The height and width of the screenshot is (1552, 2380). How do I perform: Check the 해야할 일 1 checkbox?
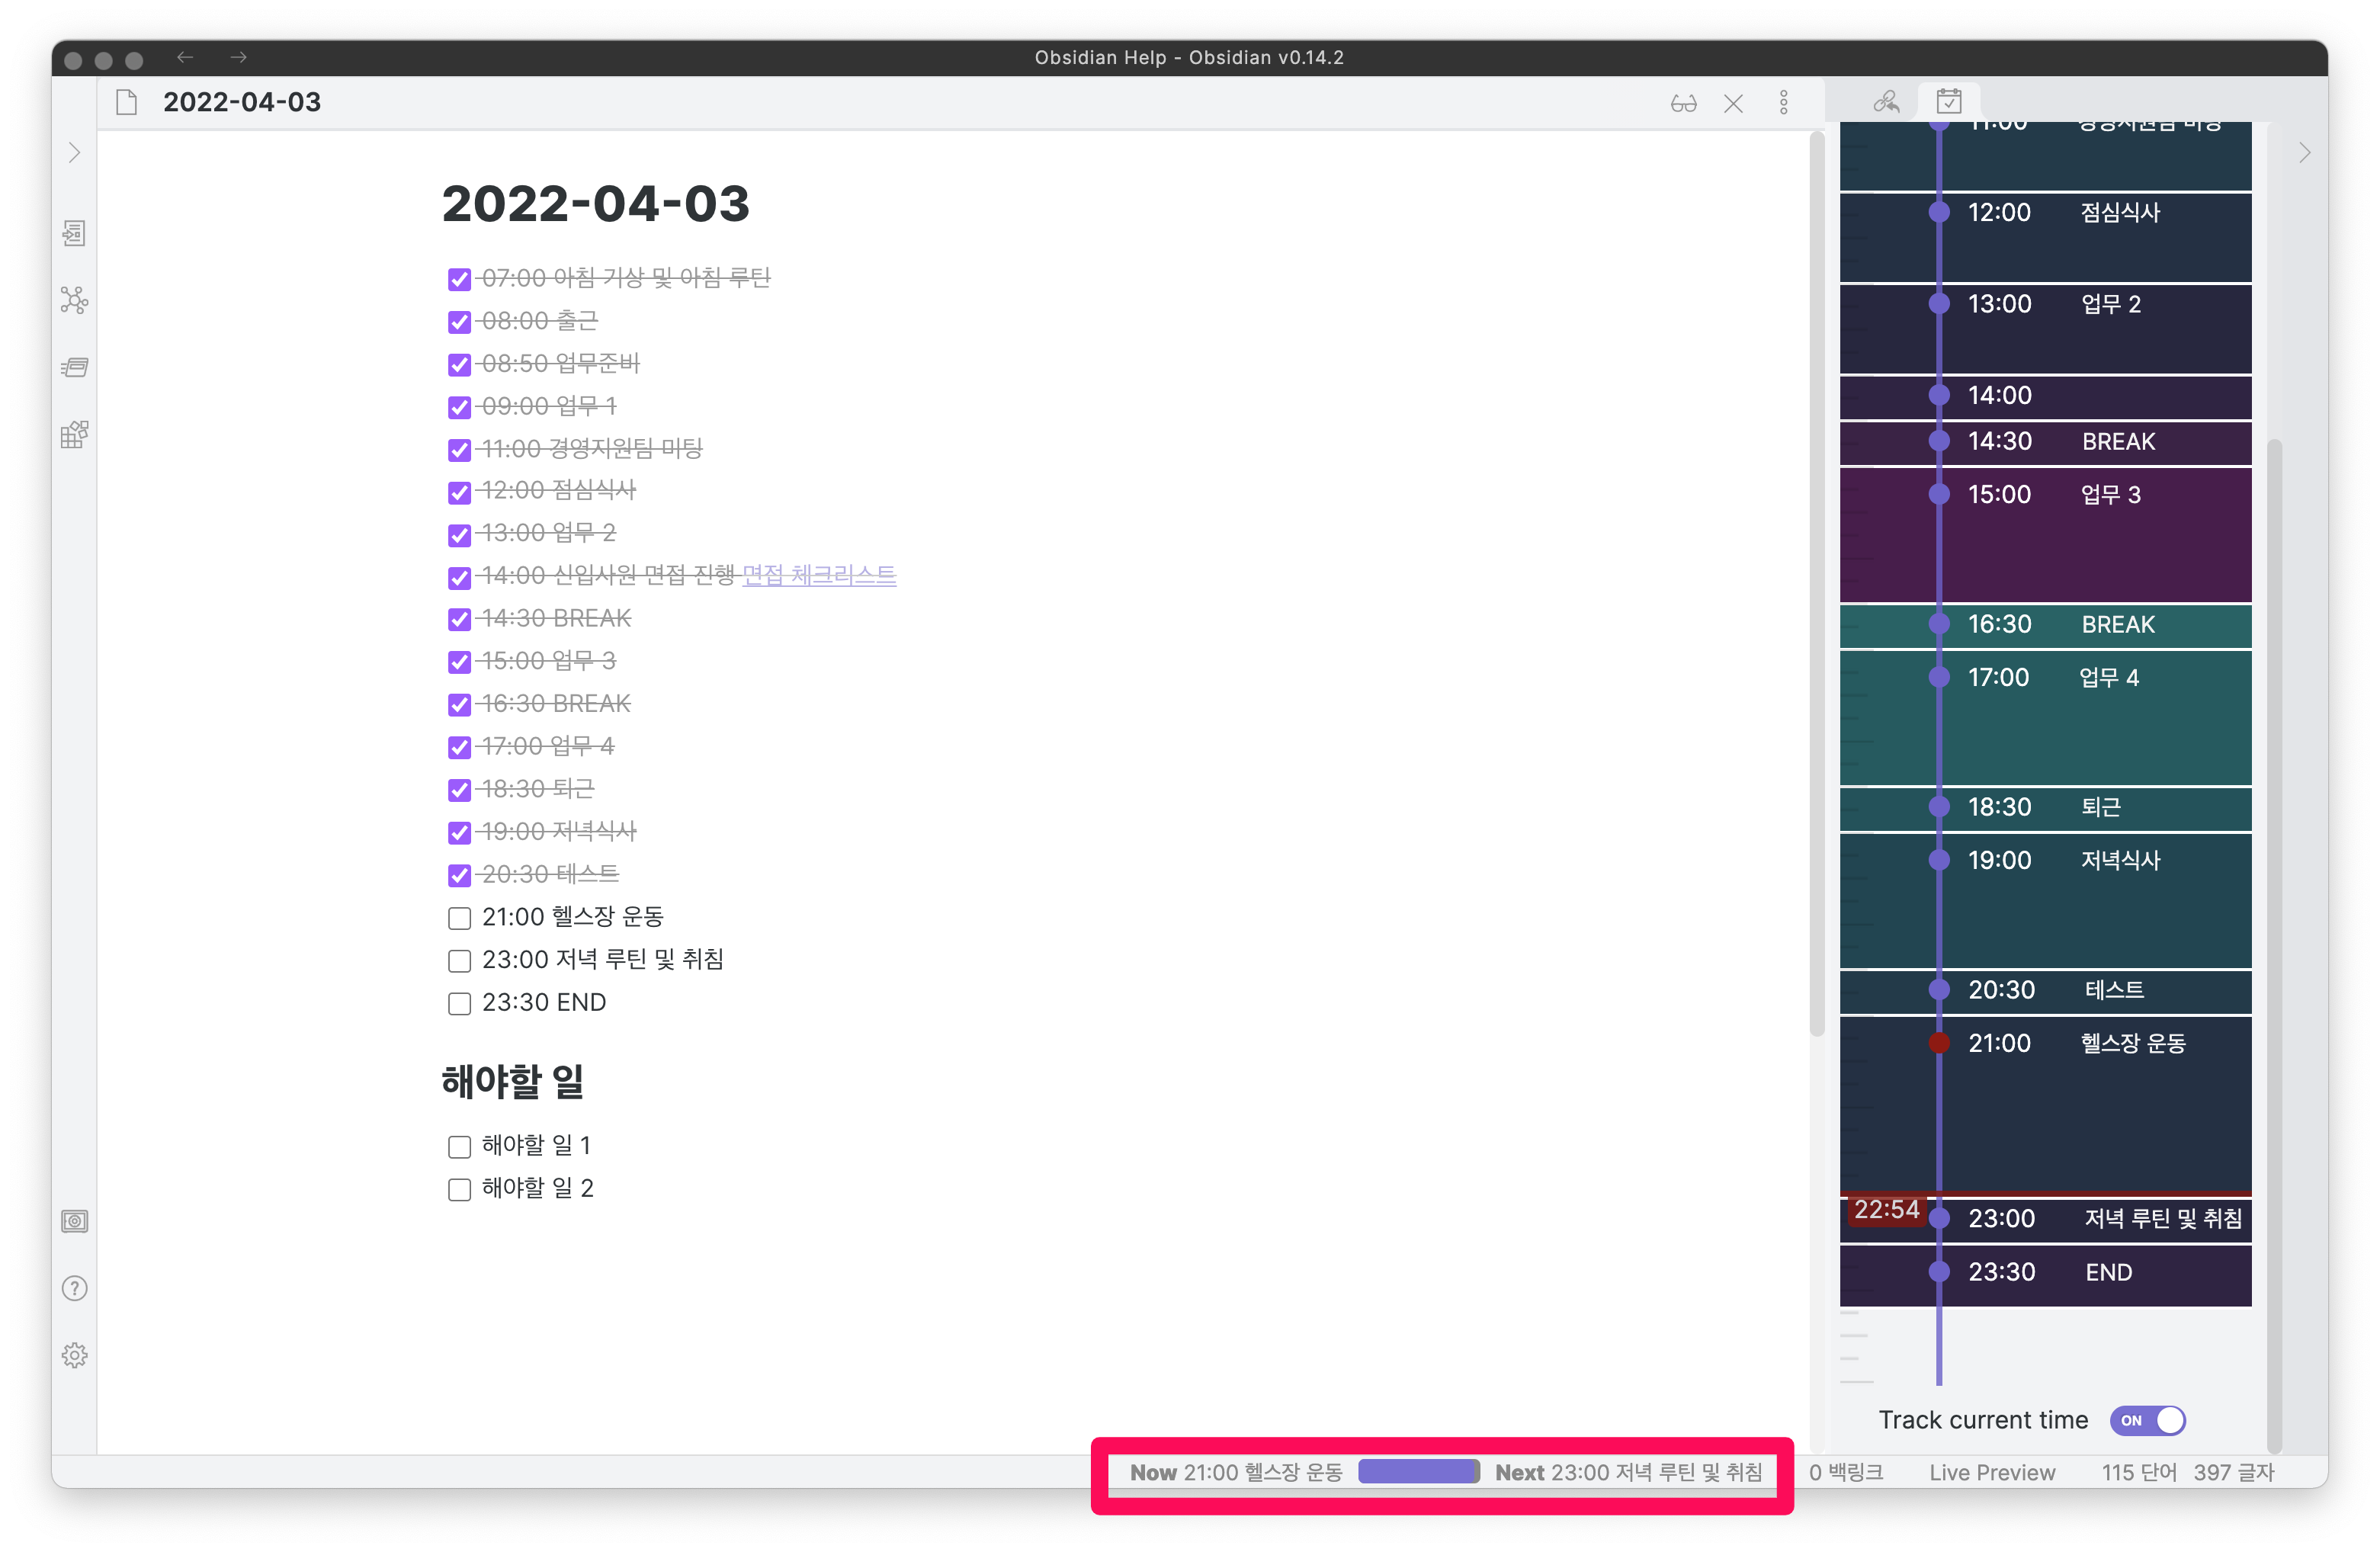[x=459, y=1146]
